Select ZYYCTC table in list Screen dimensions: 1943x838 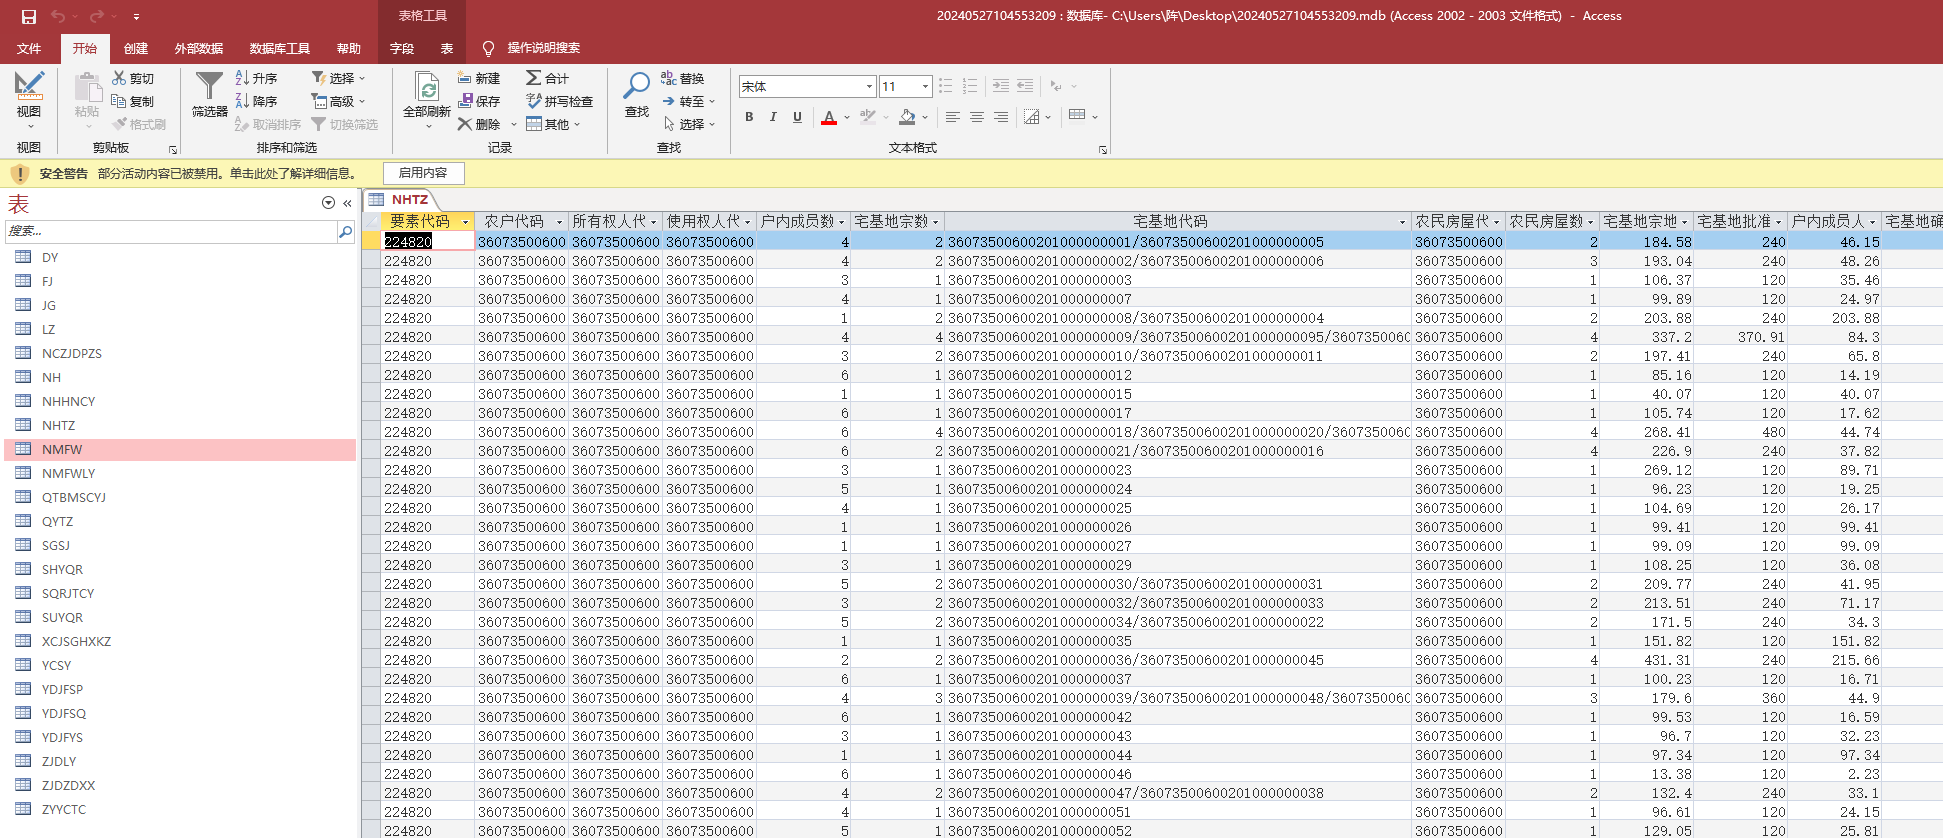(x=180, y=810)
